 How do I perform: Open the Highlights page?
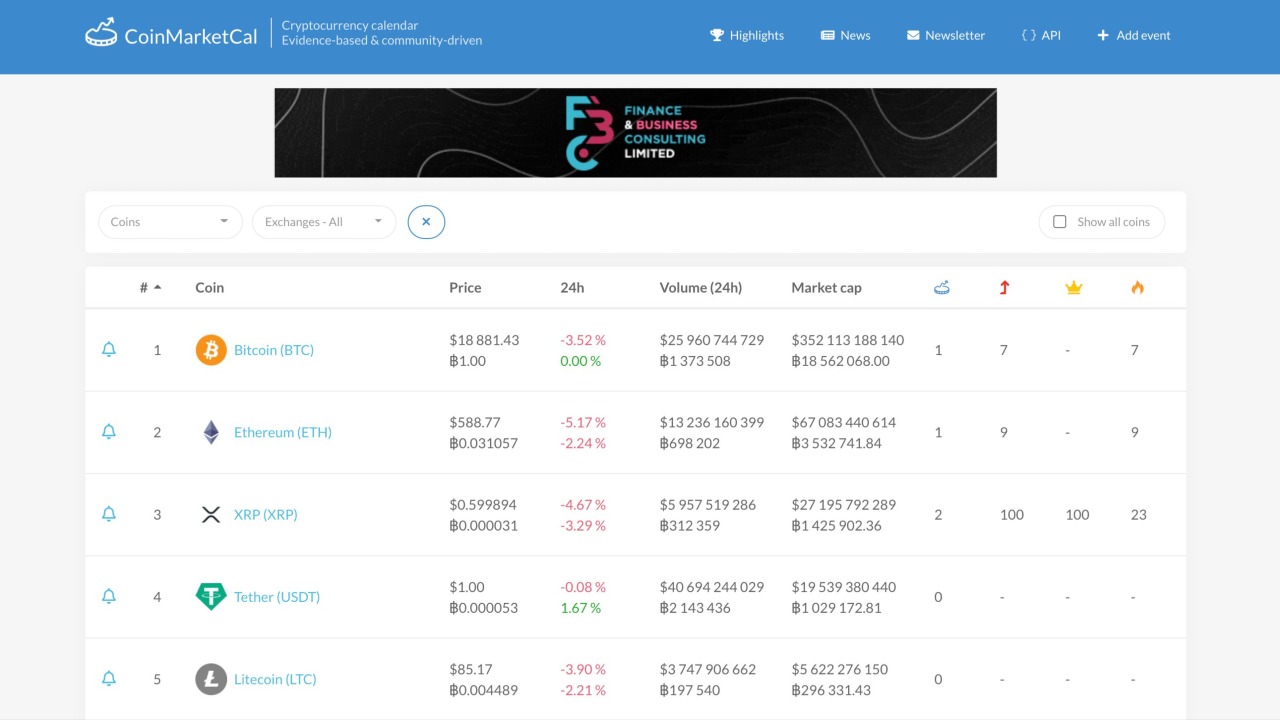pyautogui.click(x=747, y=35)
